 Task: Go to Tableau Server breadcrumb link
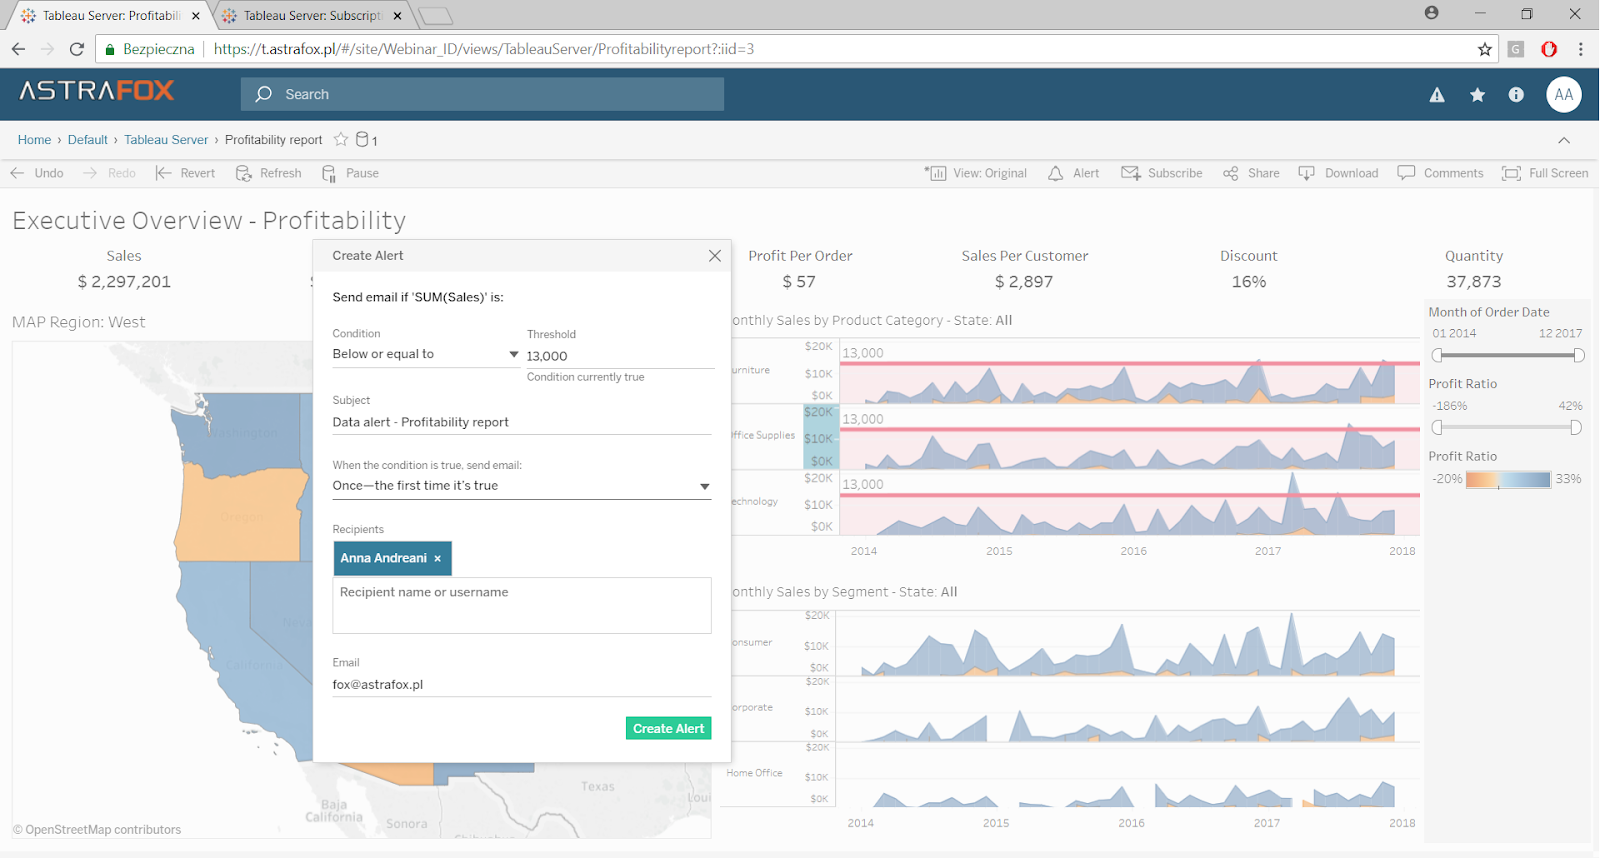click(166, 140)
